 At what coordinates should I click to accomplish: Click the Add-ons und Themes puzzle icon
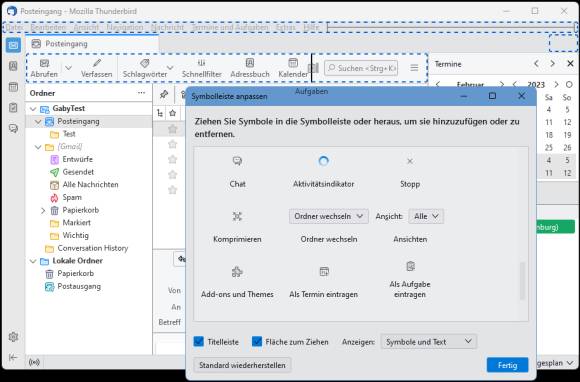coord(237,272)
